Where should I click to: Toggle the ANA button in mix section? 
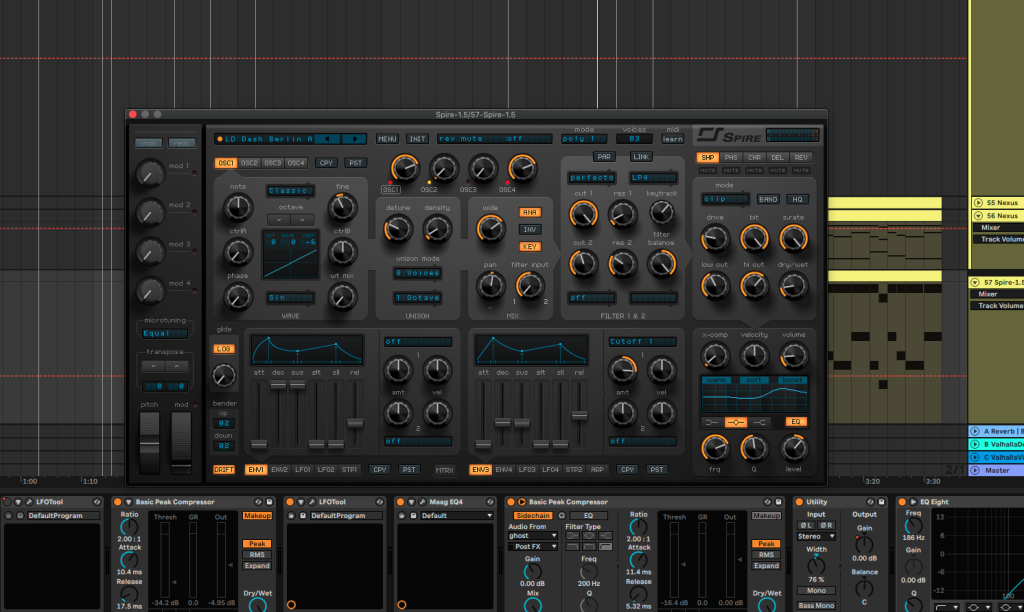(530, 212)
